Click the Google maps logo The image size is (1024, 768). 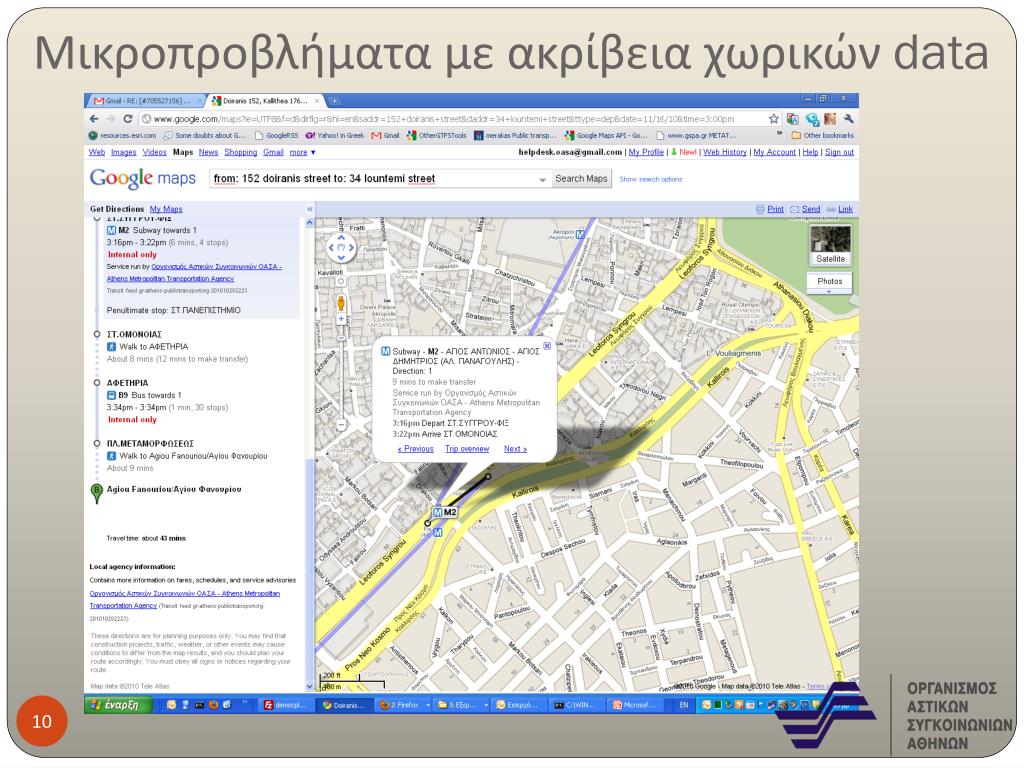point(142,178)
